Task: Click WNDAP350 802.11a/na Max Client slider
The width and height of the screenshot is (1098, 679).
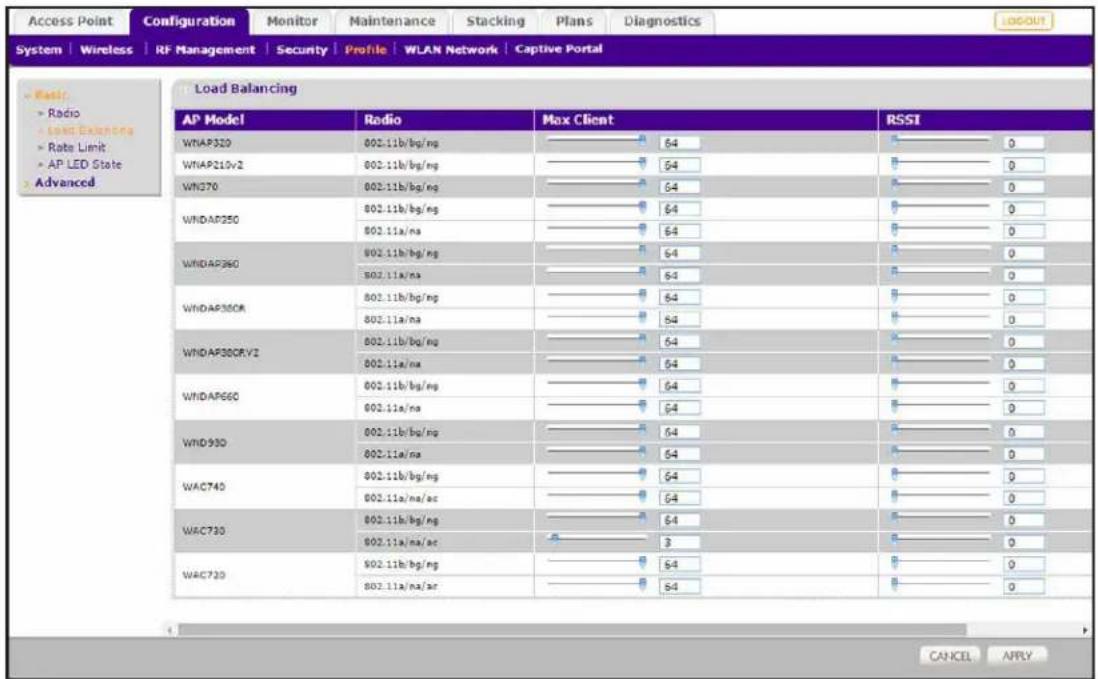Action: 597,229
